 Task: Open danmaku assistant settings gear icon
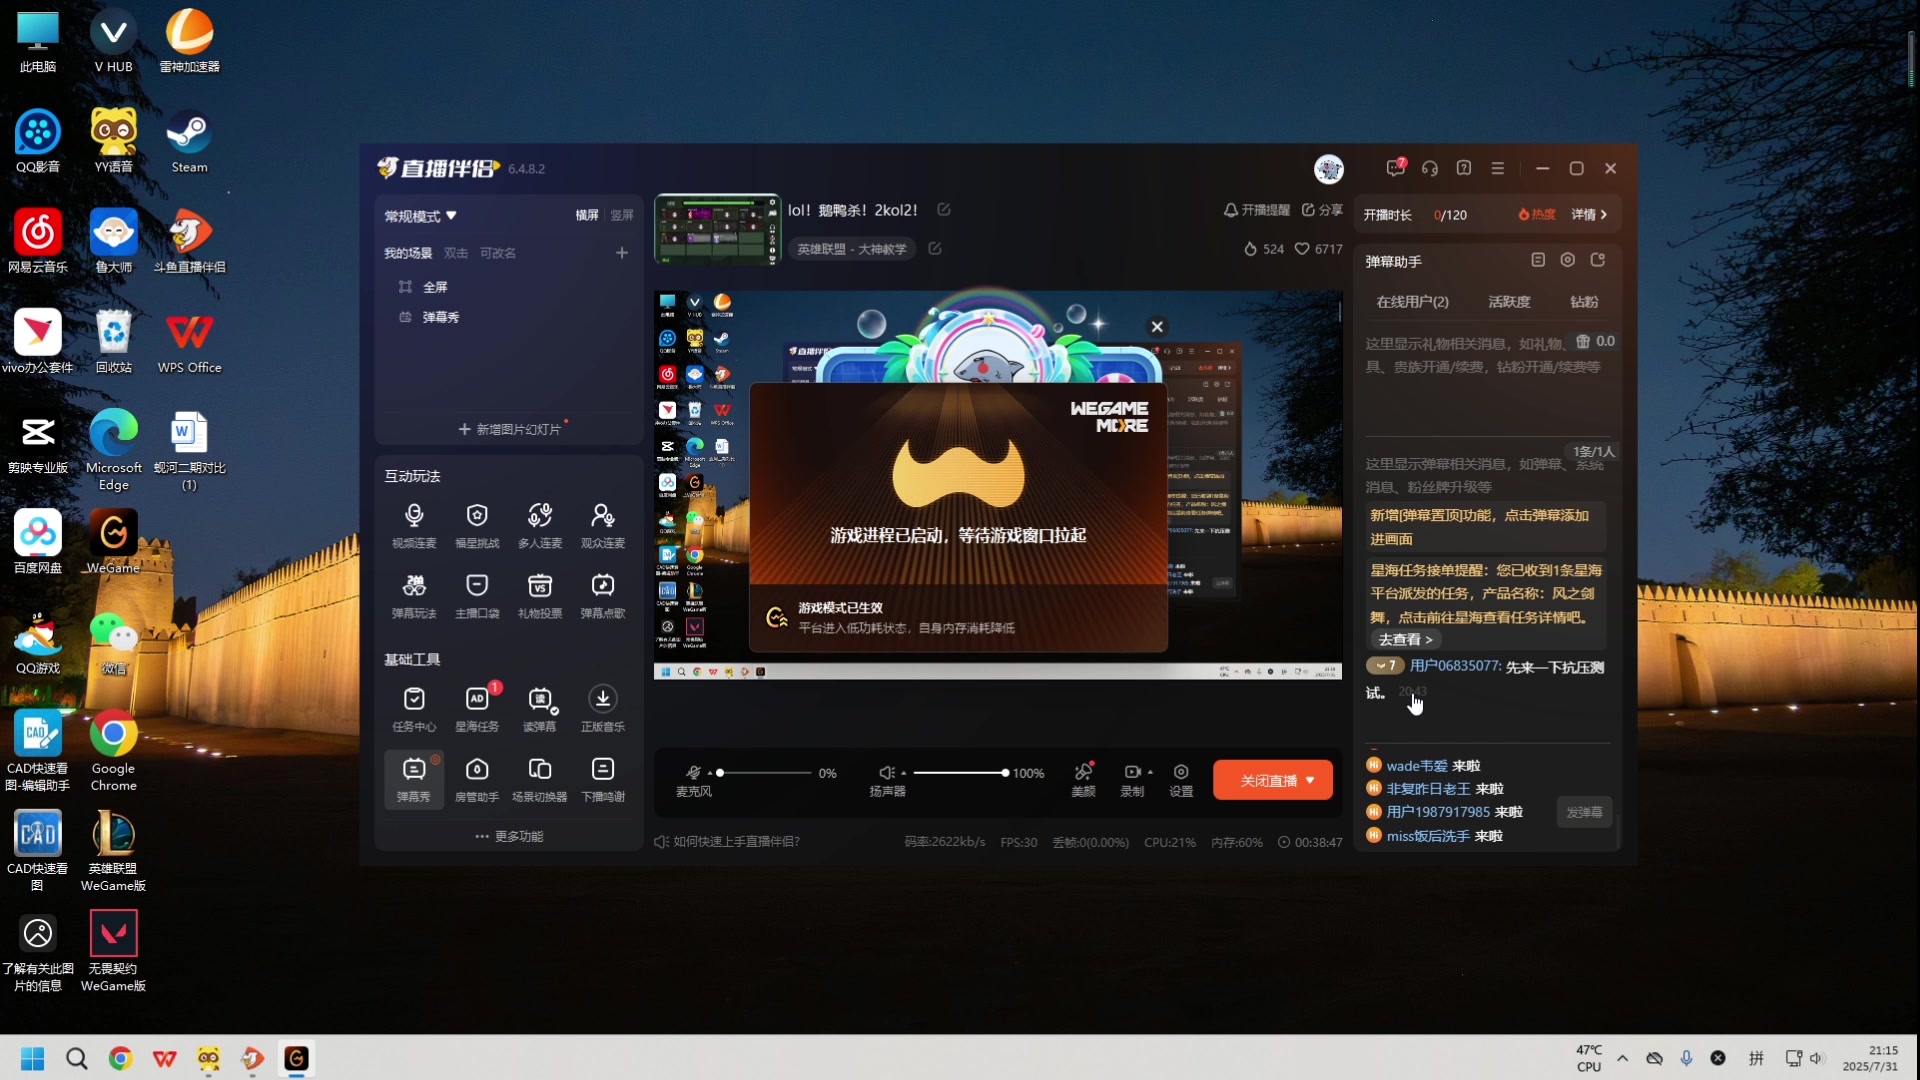tap(1568, 260)
